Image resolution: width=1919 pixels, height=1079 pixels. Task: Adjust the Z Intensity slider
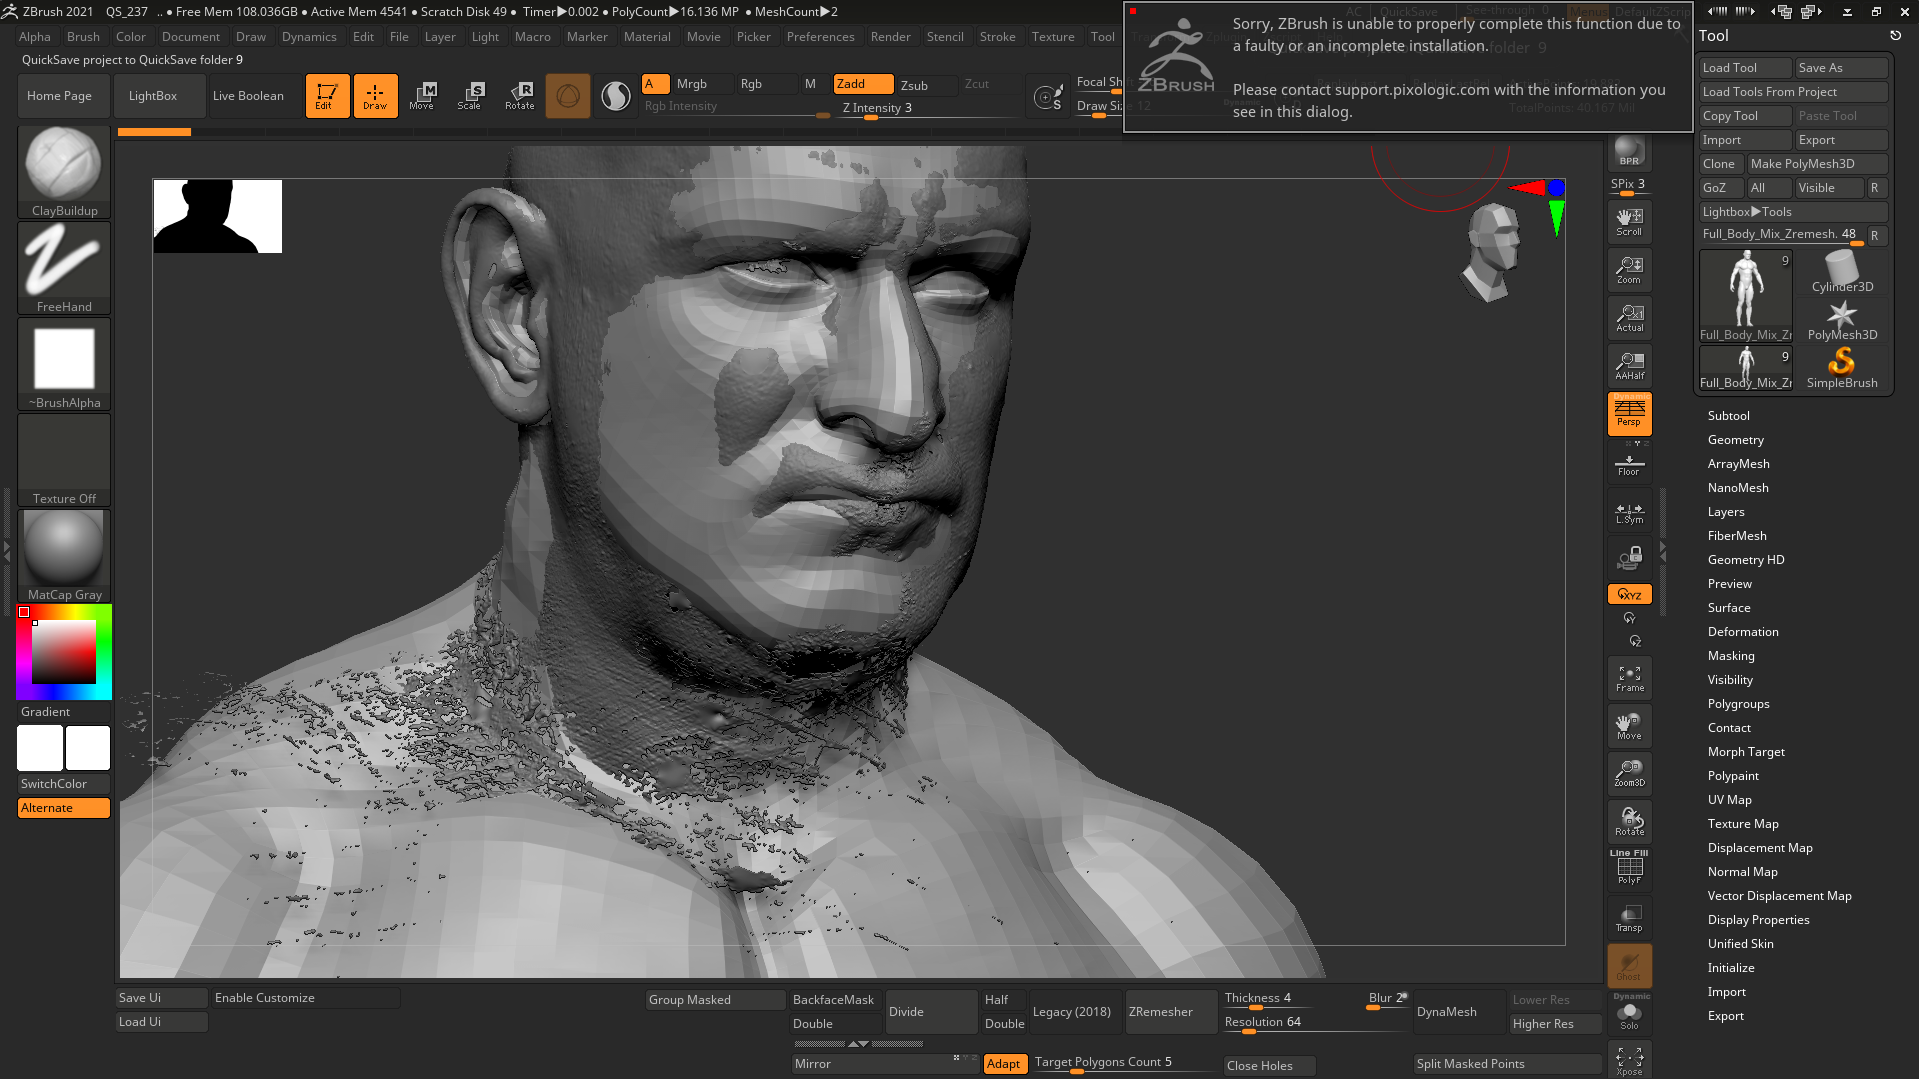[x=928, y=108]
